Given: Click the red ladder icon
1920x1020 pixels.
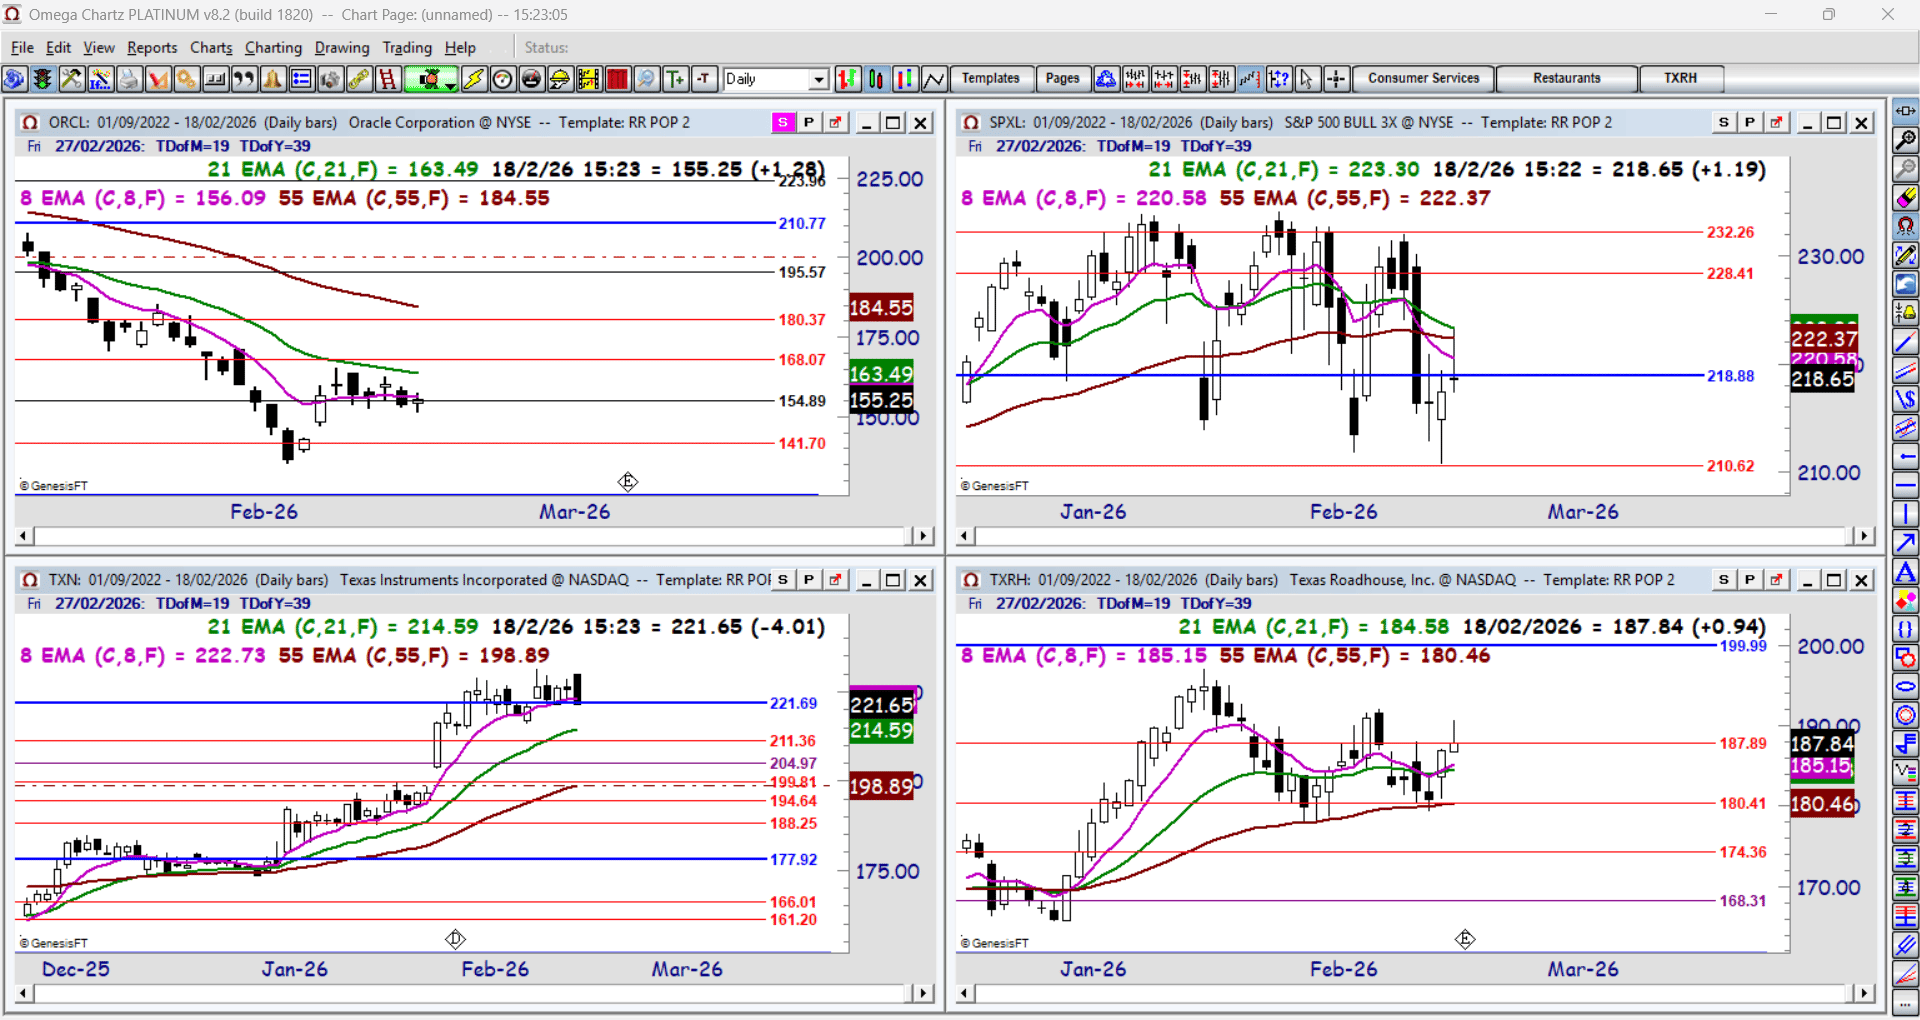Looking at the screenshot, I should [x=388, y=79].
